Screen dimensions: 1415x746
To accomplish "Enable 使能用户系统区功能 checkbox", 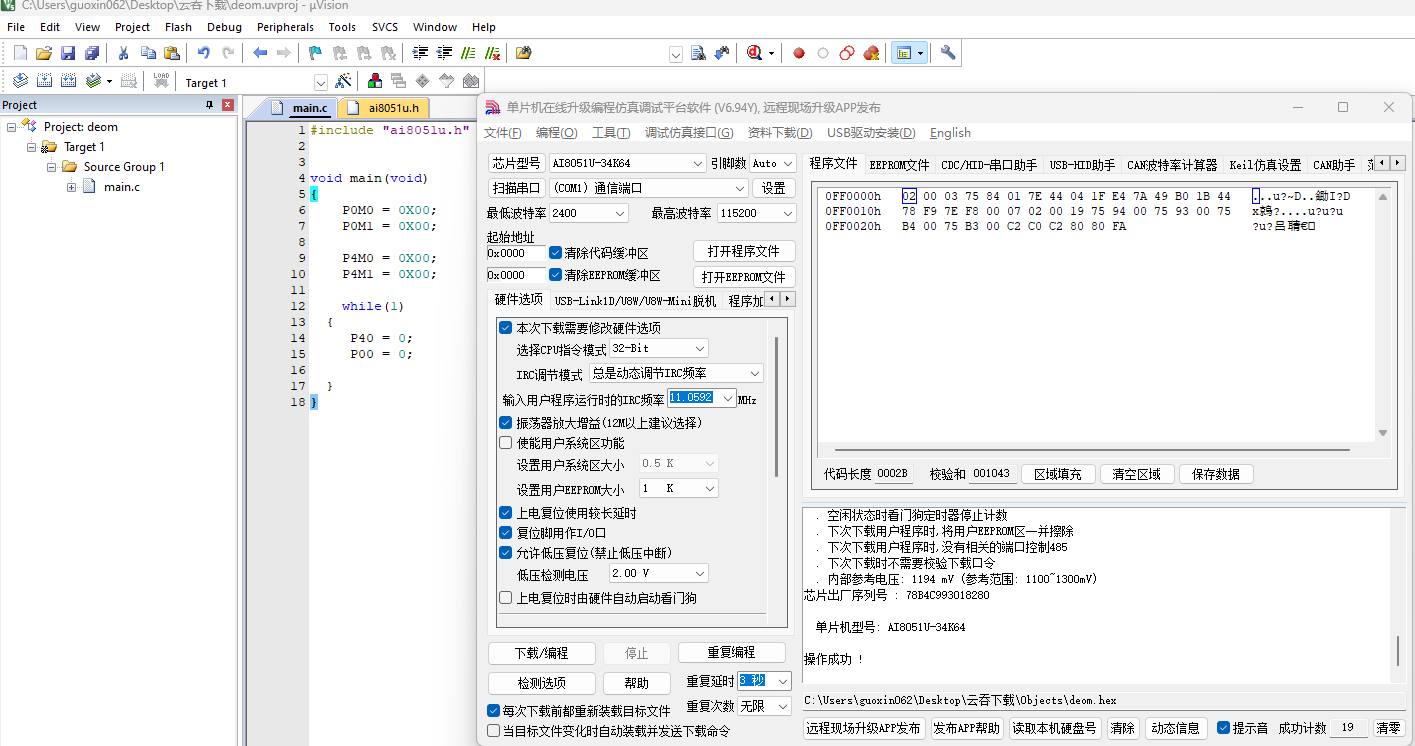I will 505,443.
